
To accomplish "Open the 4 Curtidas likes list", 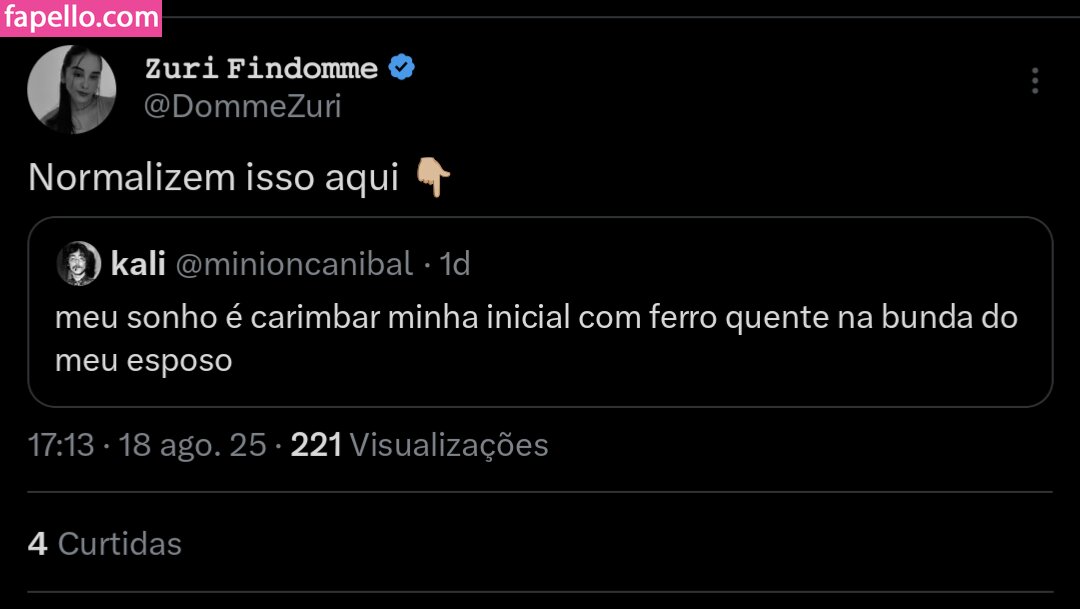I will pos(105,544).
